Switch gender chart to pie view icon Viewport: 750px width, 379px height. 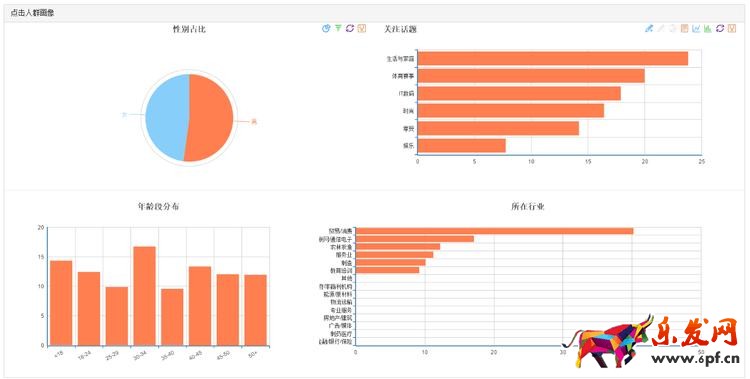tap(326, 29)
